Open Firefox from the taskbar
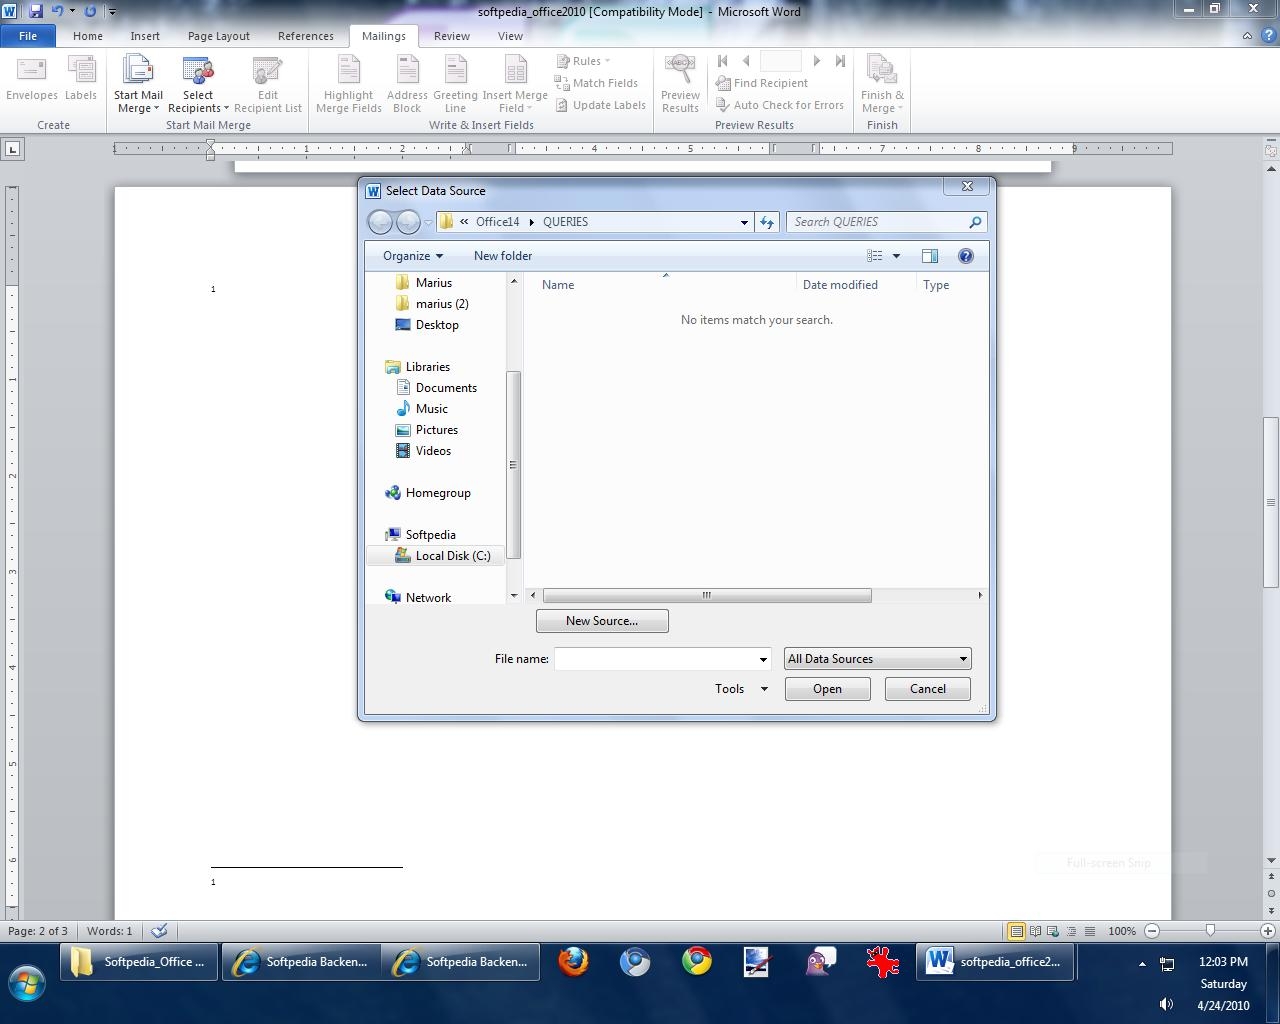Image resolution: width=1280 pixels, height=1024 pixels. (x=573, y=962)
